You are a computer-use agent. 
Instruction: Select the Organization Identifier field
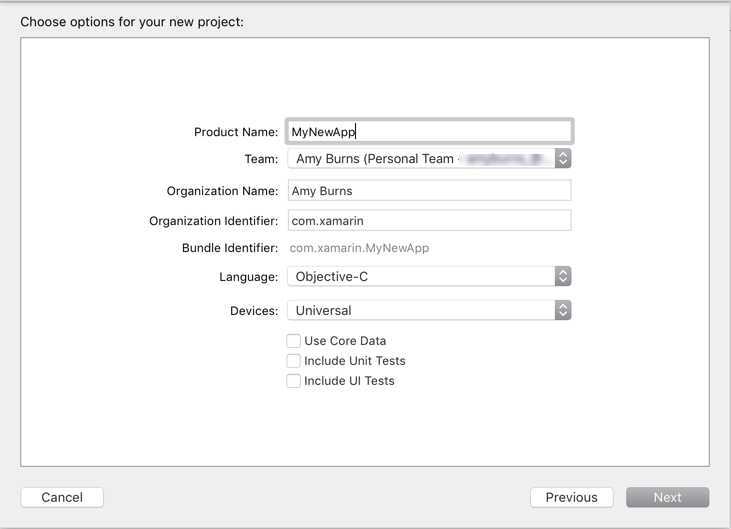click(429, 220)
